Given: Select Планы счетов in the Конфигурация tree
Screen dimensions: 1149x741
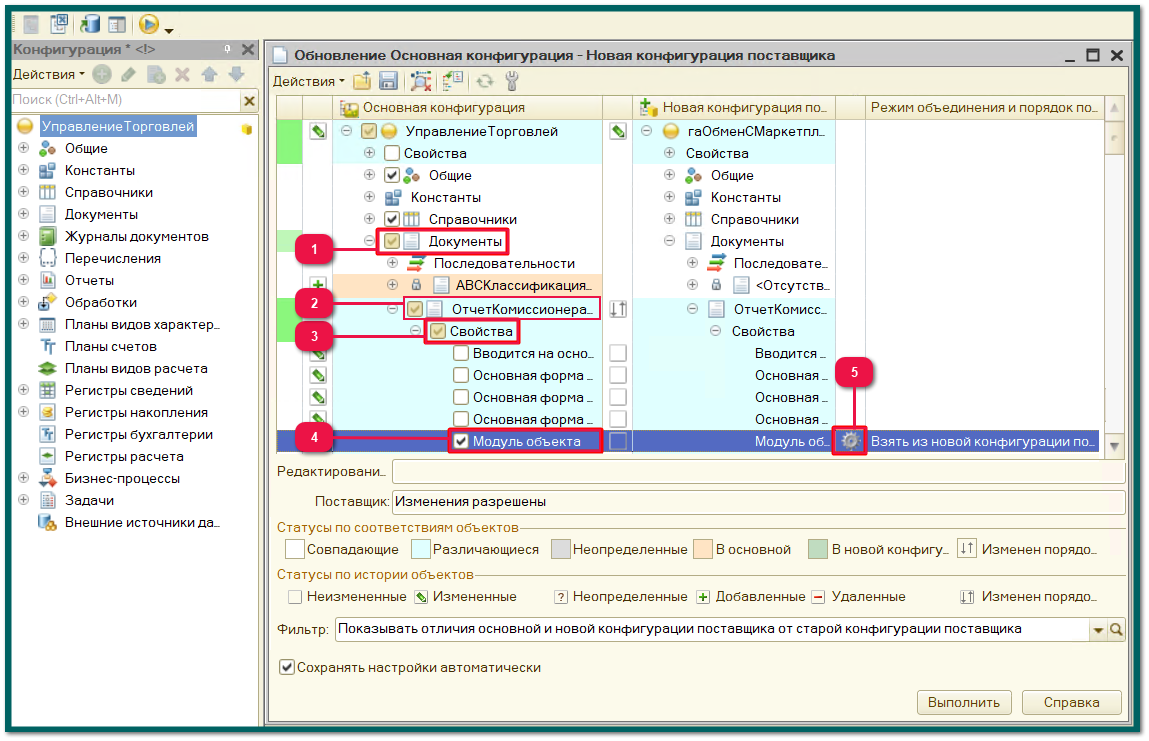Looking at the screenshot, I should 111,346.
